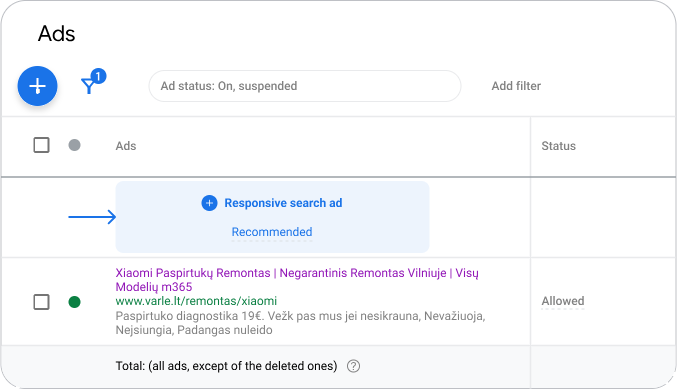Click the blue arrow pointing to the recommendation
The height and width of the screenshot is (389, 677).
[x=92, y=217]
